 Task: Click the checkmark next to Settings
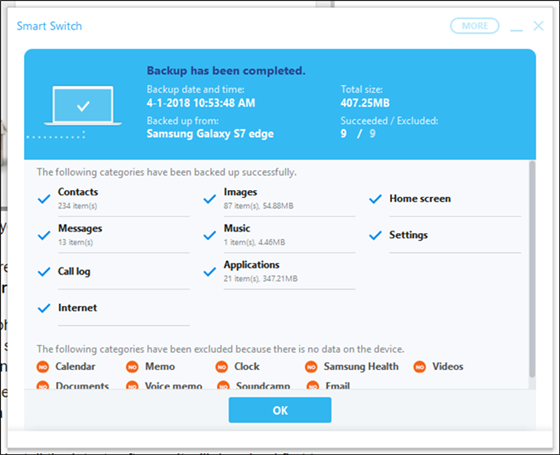pos(375,235)
